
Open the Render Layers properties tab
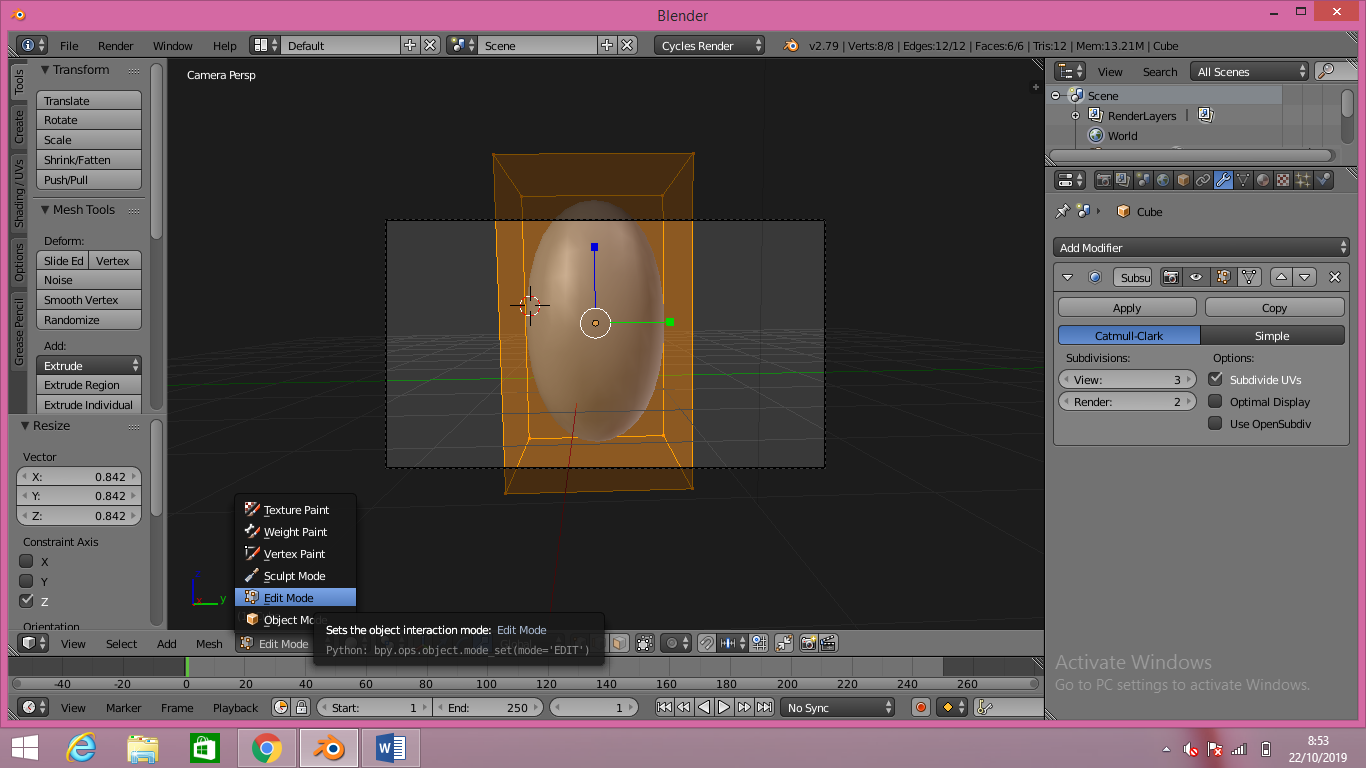click(x=1124, y=180)
